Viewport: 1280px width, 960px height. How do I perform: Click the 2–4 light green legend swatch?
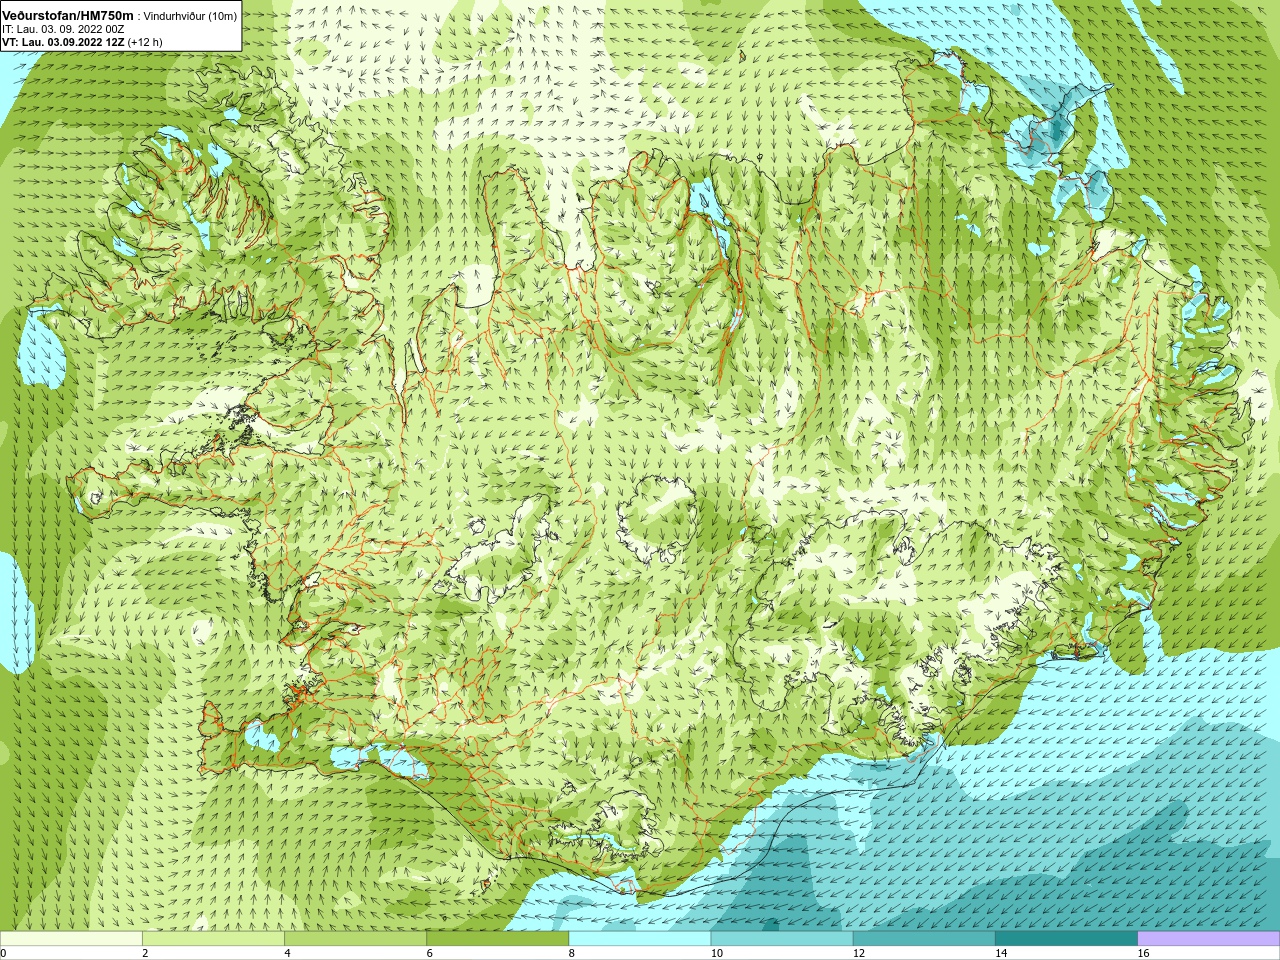(213, 939)
